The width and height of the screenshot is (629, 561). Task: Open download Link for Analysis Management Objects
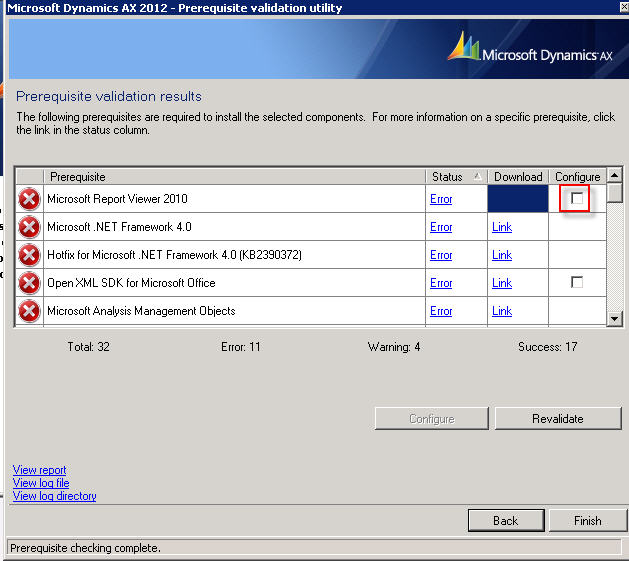click(502, 311)
